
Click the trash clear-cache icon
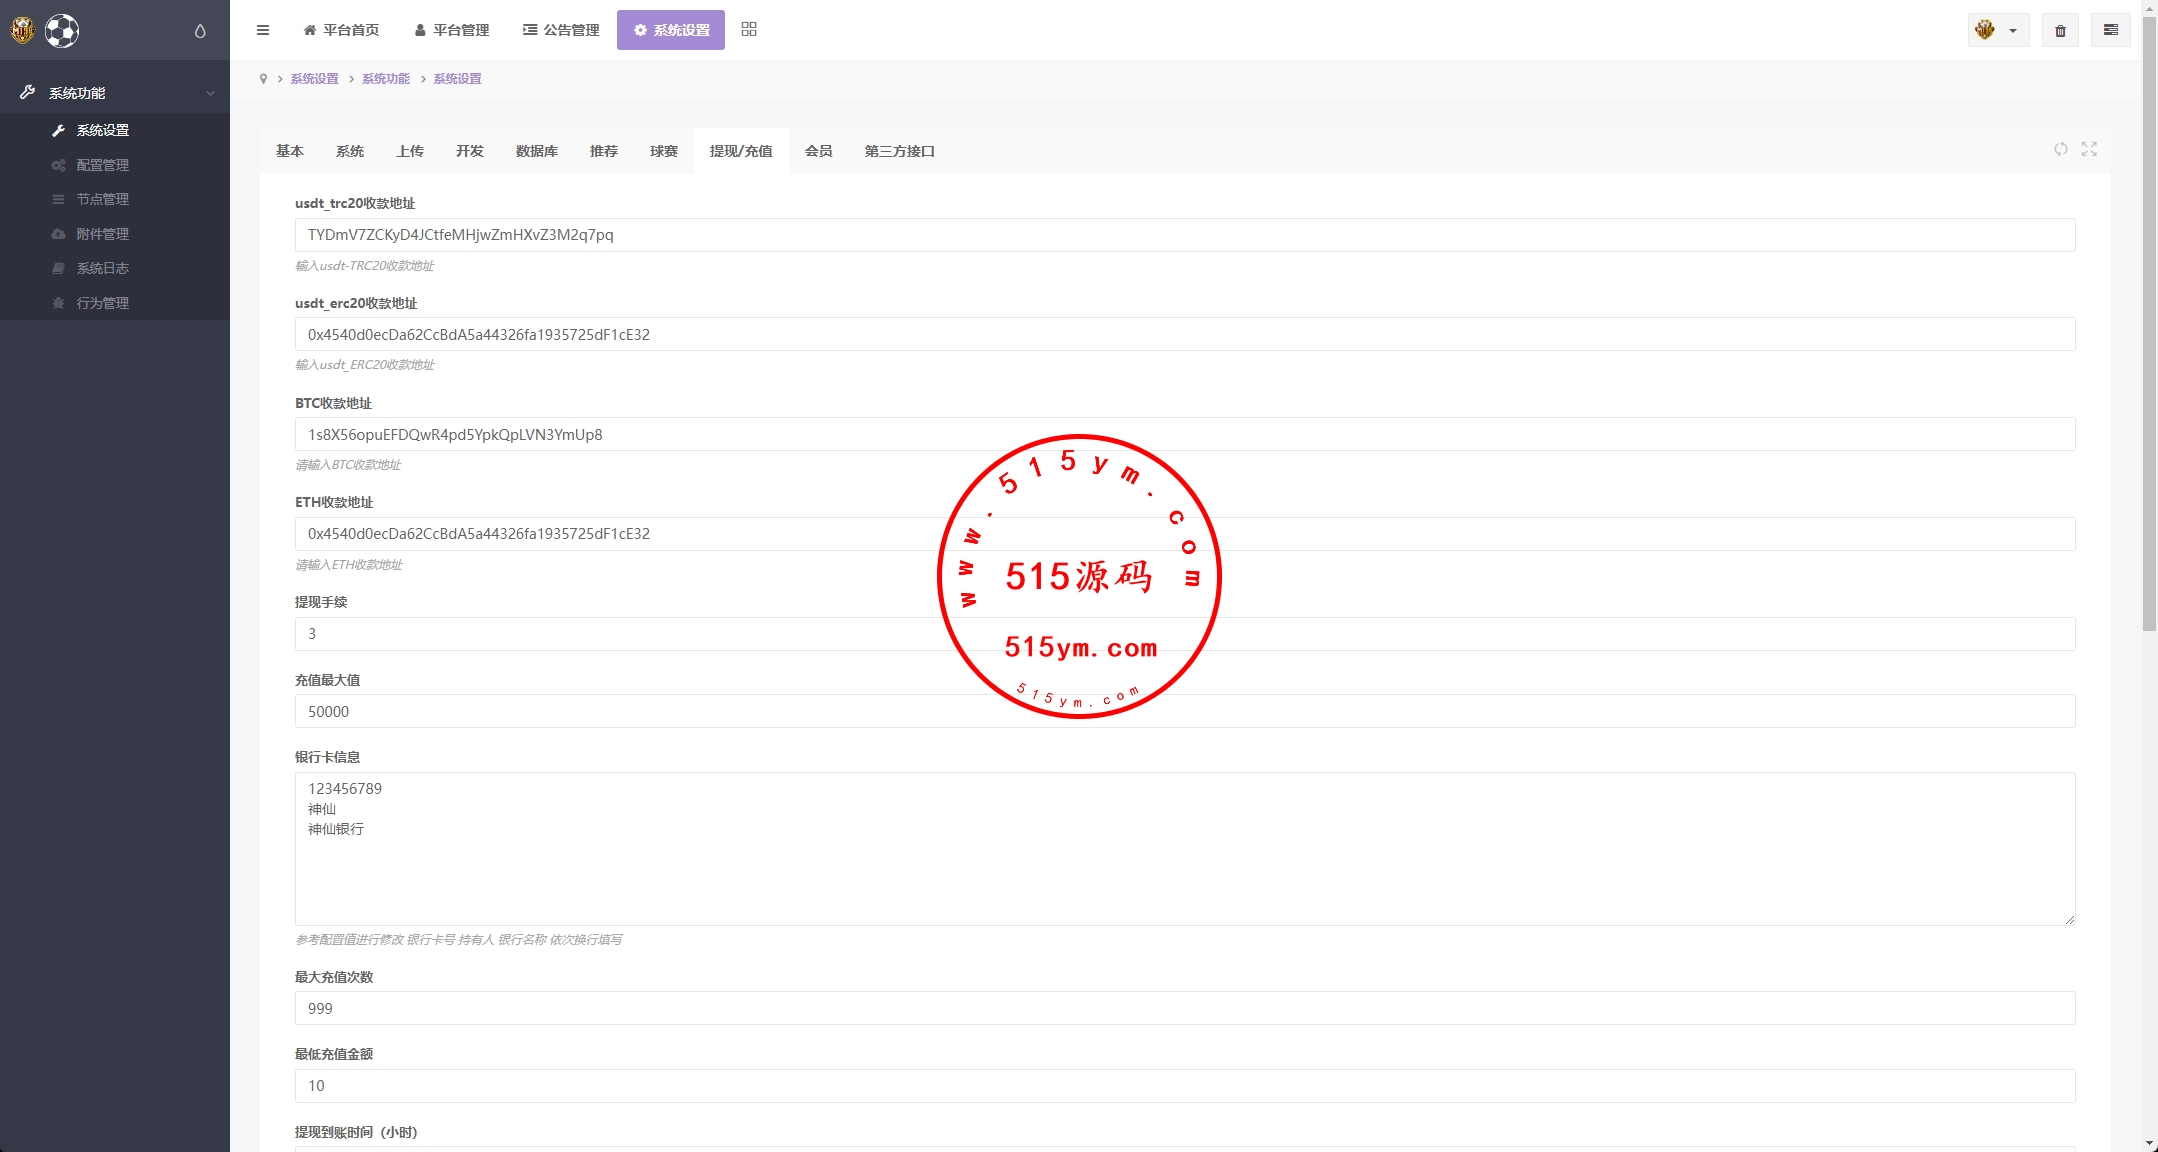tap(2060, 30)
